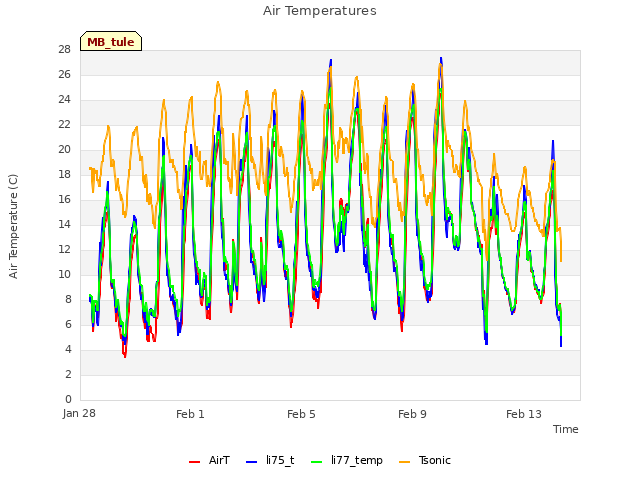Click the Time axis label

point(566,429)
